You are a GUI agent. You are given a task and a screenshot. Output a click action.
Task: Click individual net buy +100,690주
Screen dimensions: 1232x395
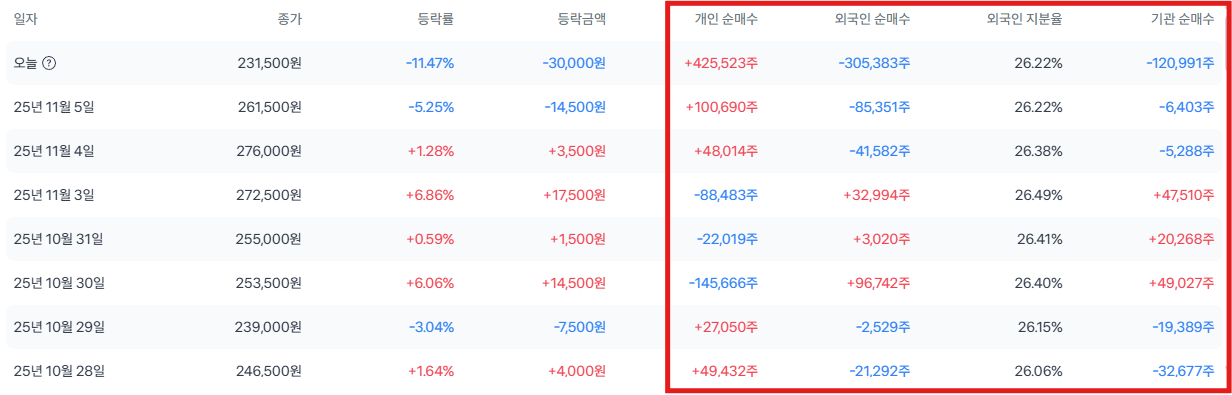pyautogui.click(x=722, y=107)
